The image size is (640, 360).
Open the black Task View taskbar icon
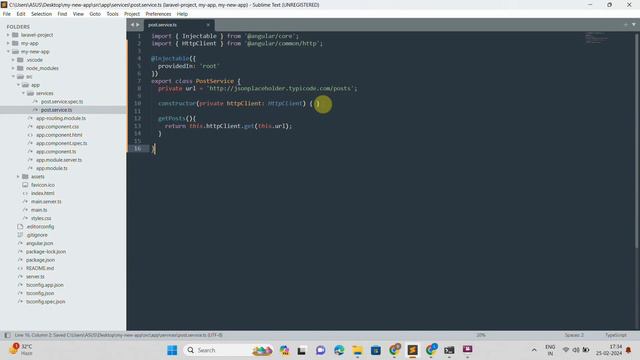[302, 350]
